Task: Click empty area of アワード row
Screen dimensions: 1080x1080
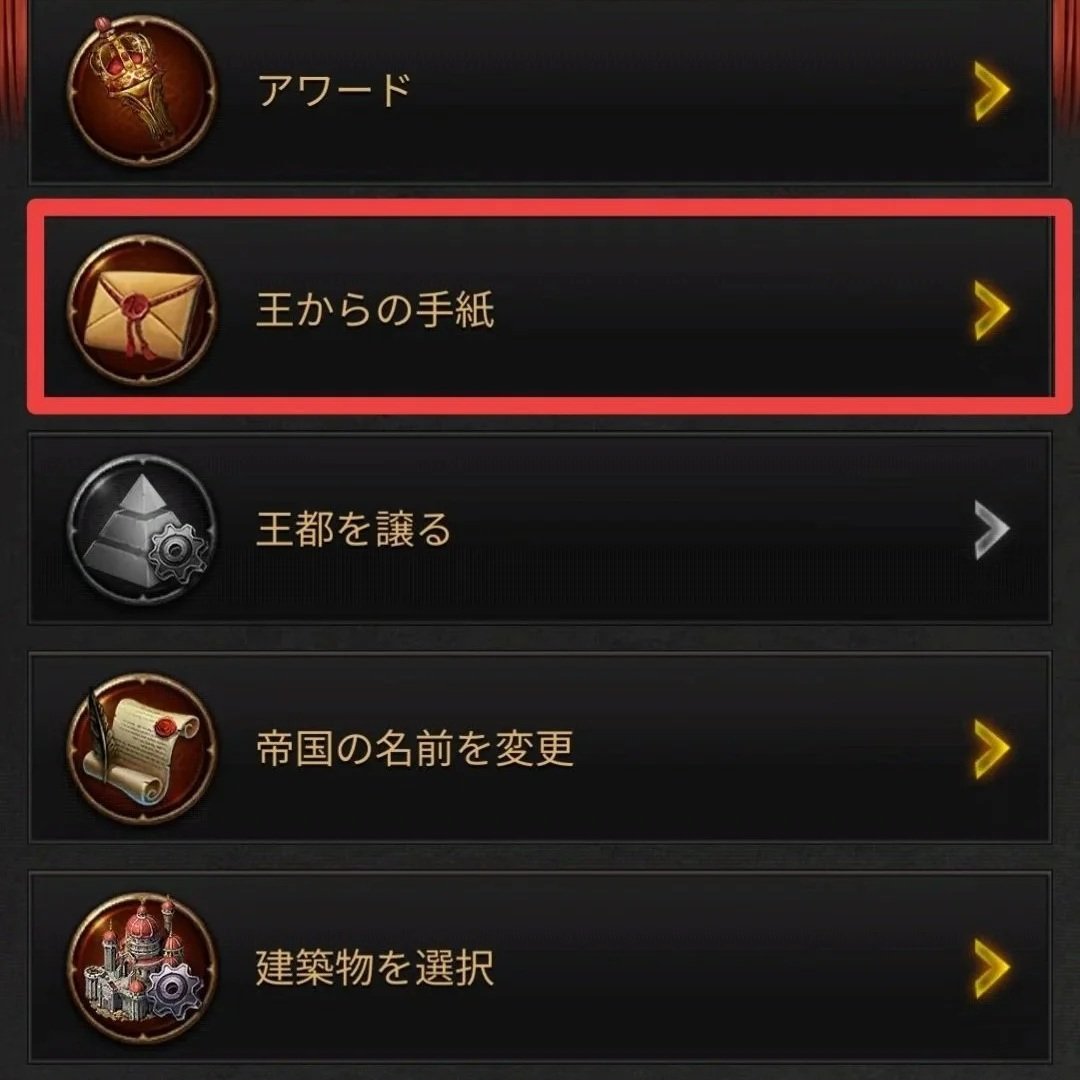Action: coord(689,90)
